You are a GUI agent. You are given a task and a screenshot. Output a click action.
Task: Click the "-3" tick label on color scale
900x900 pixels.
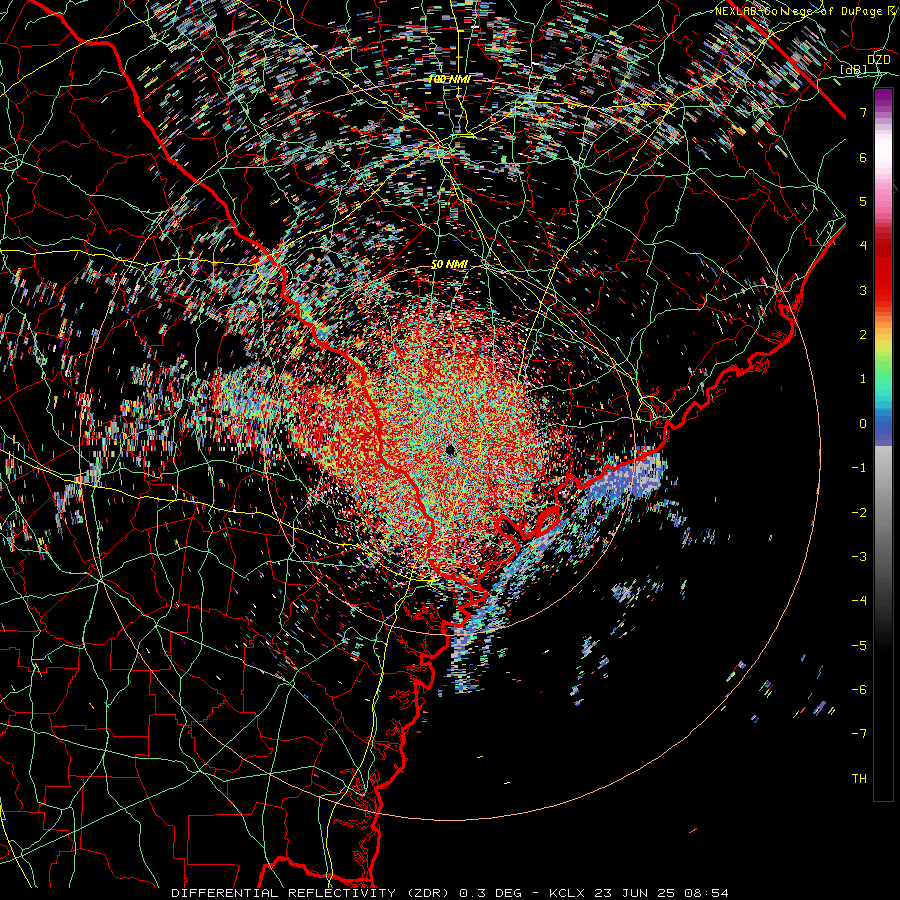pyautogui.click(x=859, y=556)
